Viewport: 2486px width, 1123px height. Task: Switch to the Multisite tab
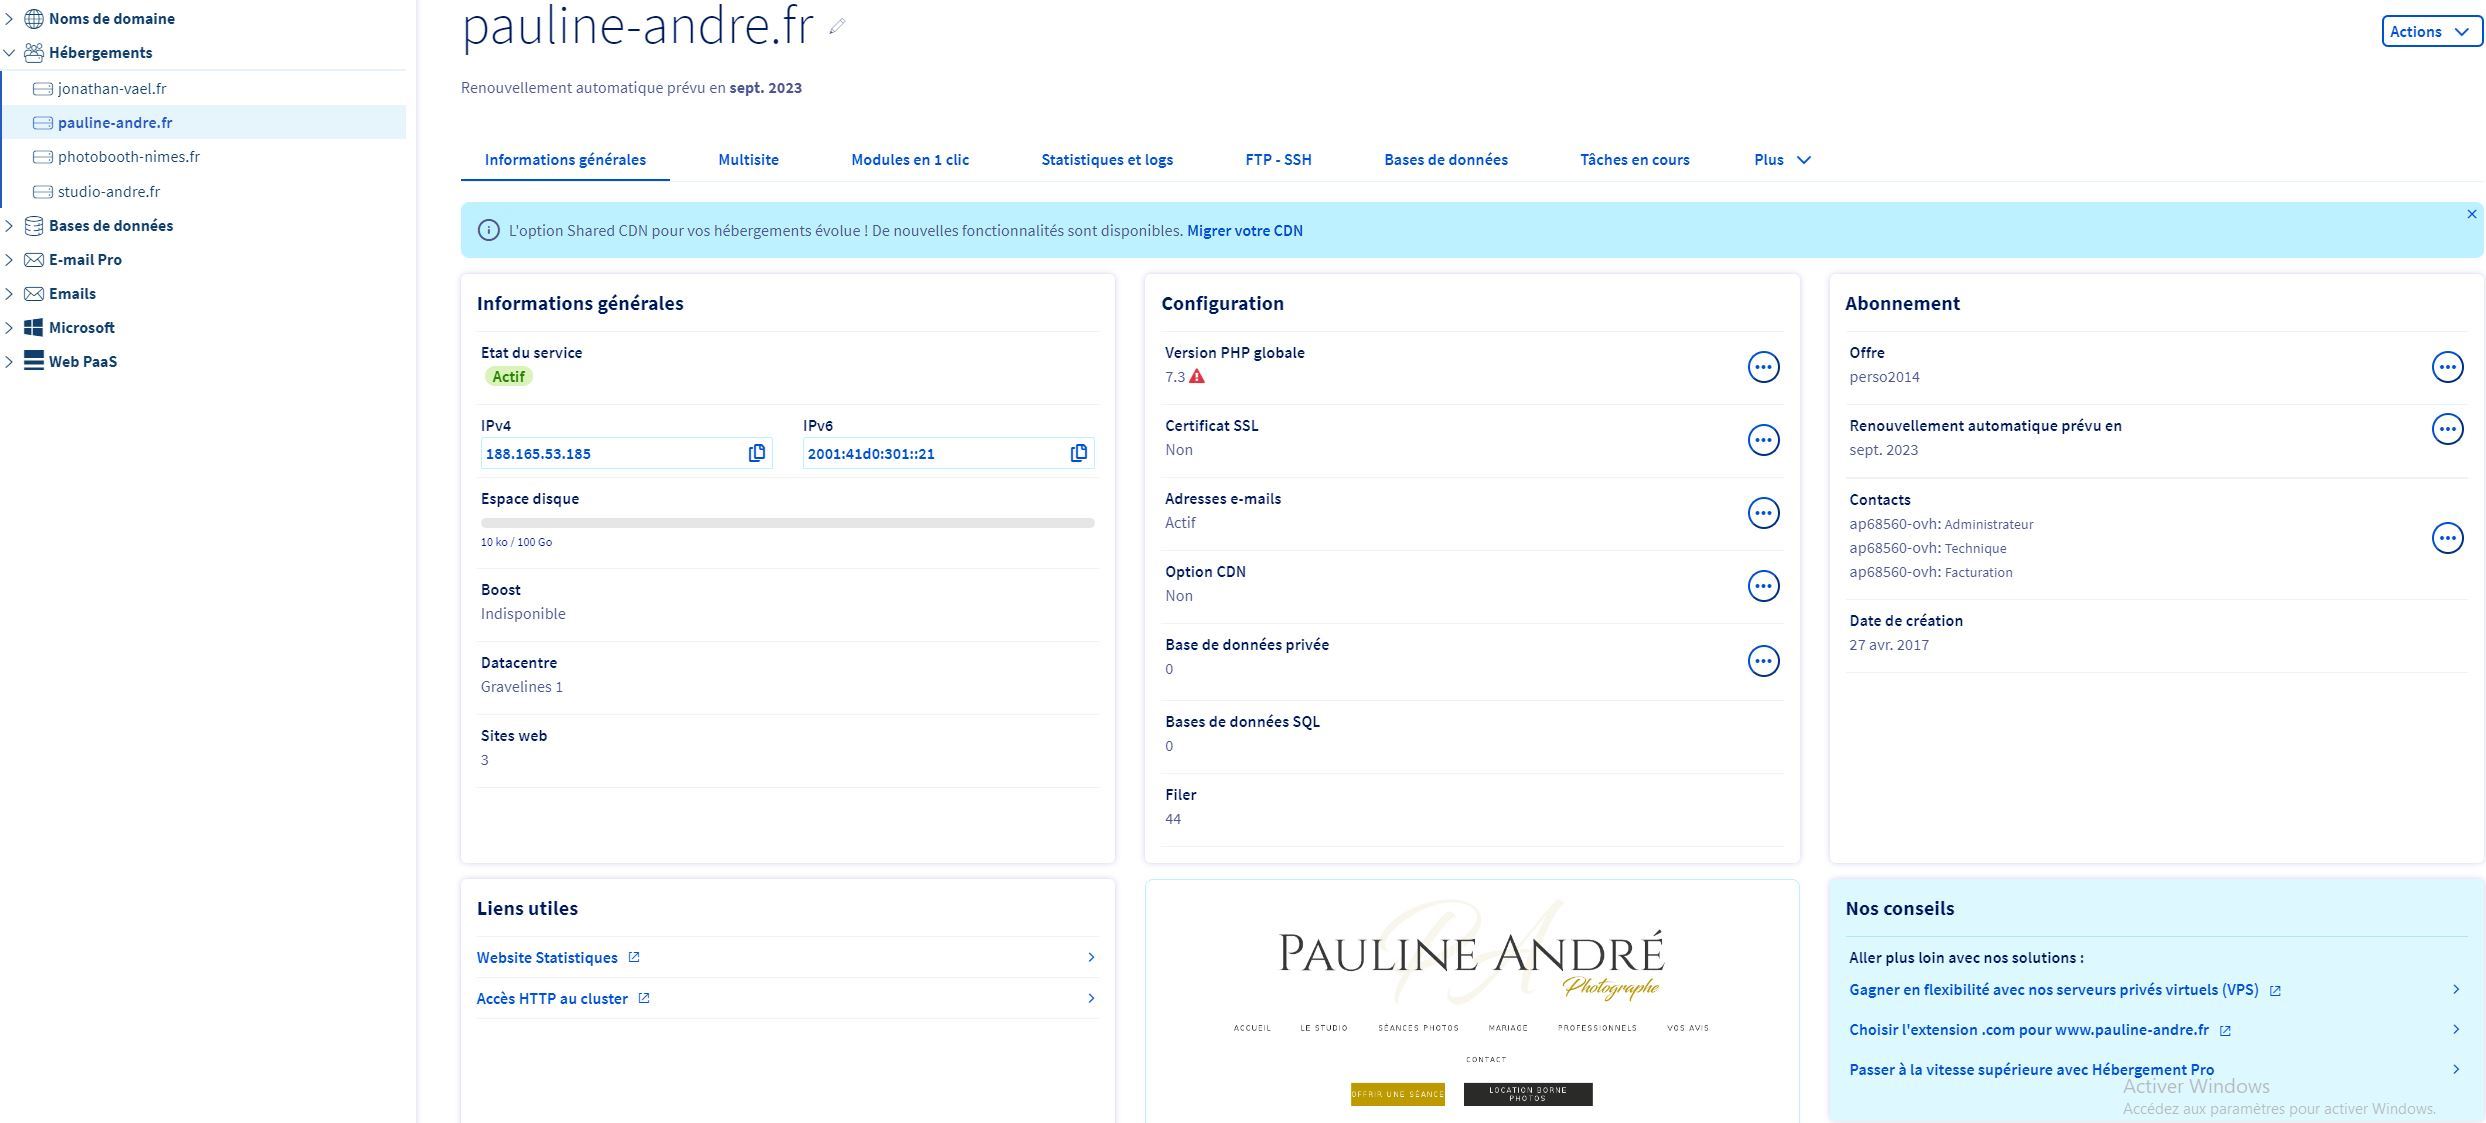coord(748,160)
